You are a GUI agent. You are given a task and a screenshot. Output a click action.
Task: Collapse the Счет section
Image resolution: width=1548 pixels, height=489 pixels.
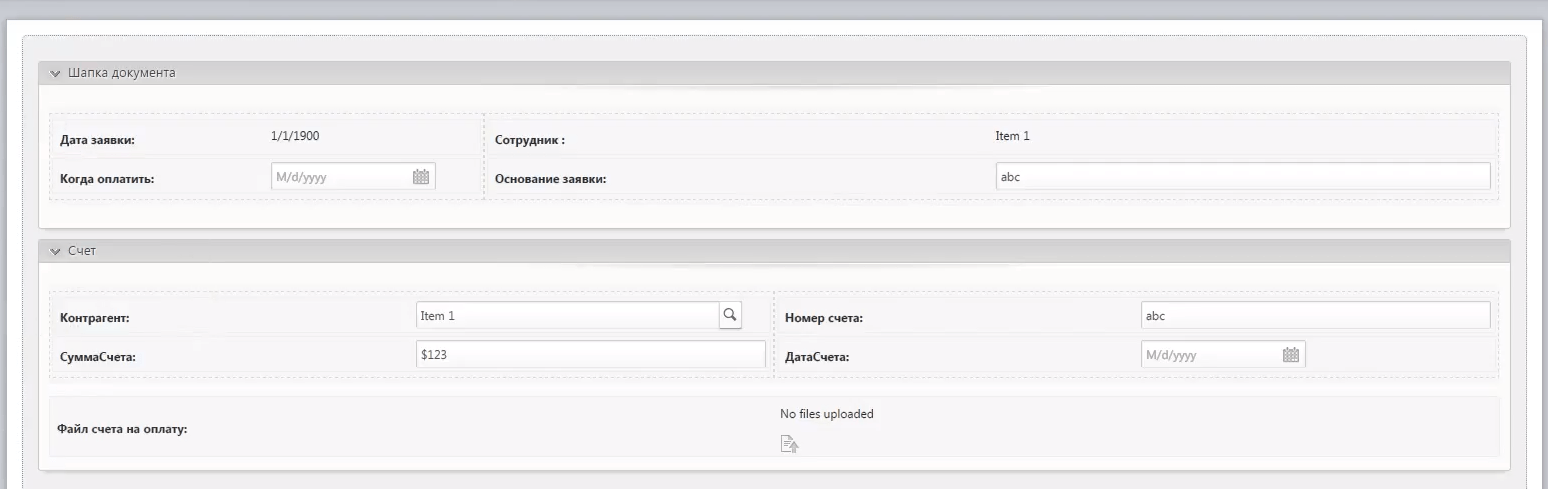tap(55, 251)
